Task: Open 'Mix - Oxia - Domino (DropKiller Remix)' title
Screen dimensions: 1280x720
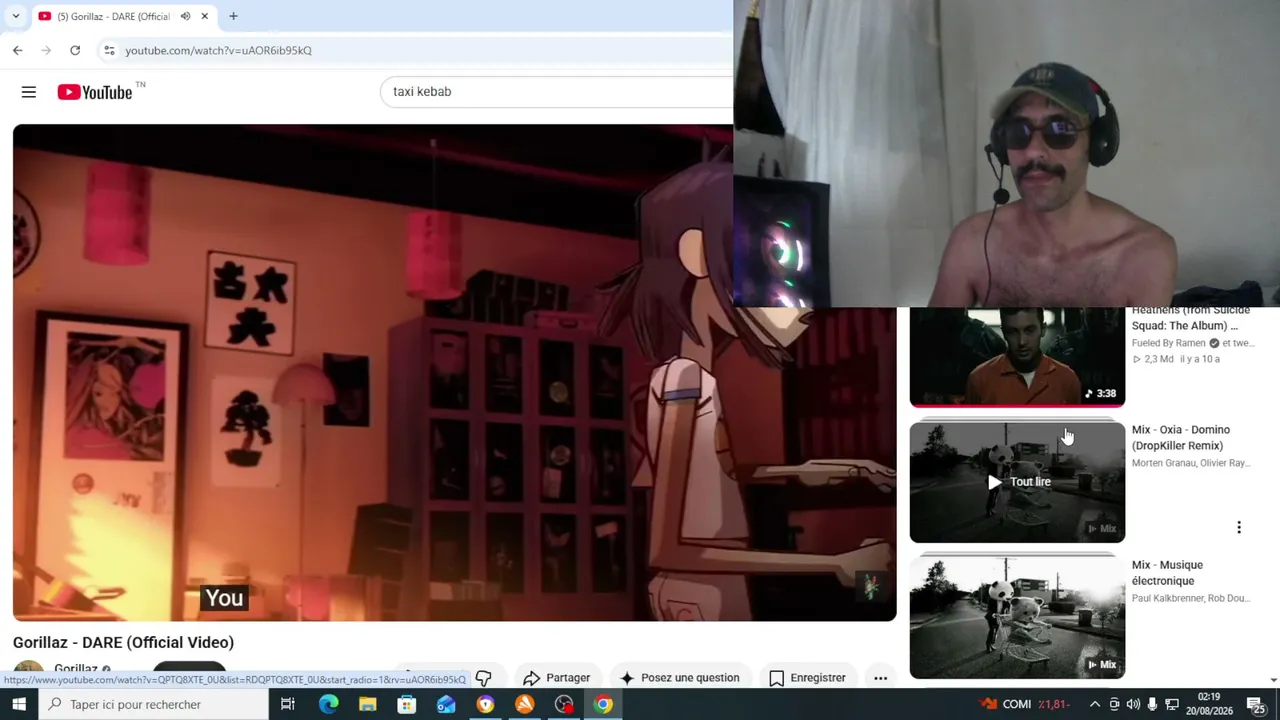Action: pyautogui.click(x=1181, y=438)
